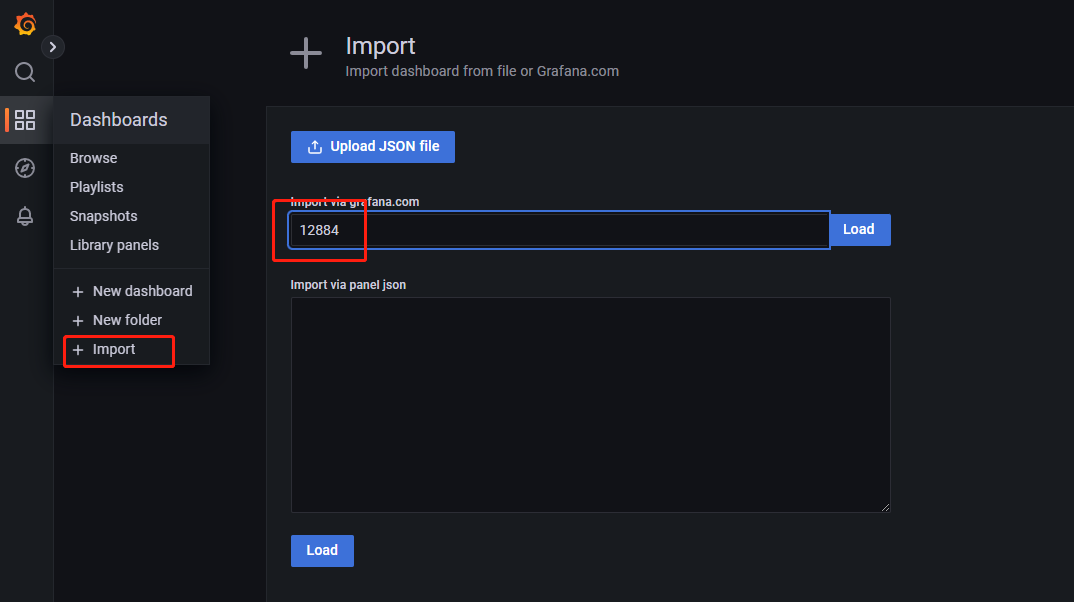
Task: Select Library panels menu item
Action: 114,245
